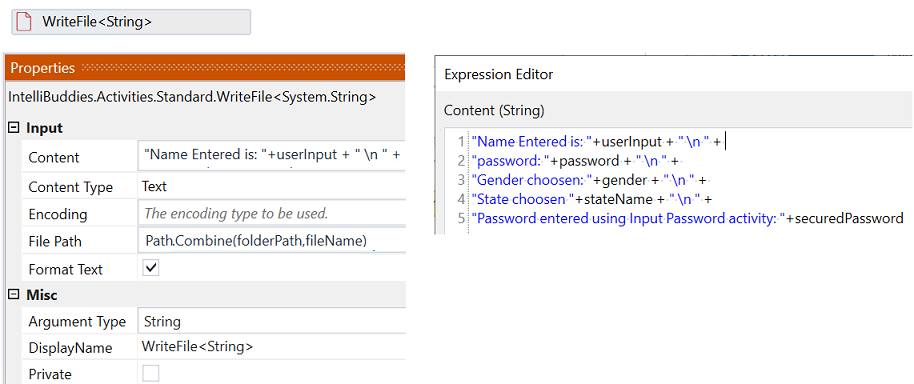
Task: Edit the File Path Path.Combine field
Action: (x=272, y=241)
